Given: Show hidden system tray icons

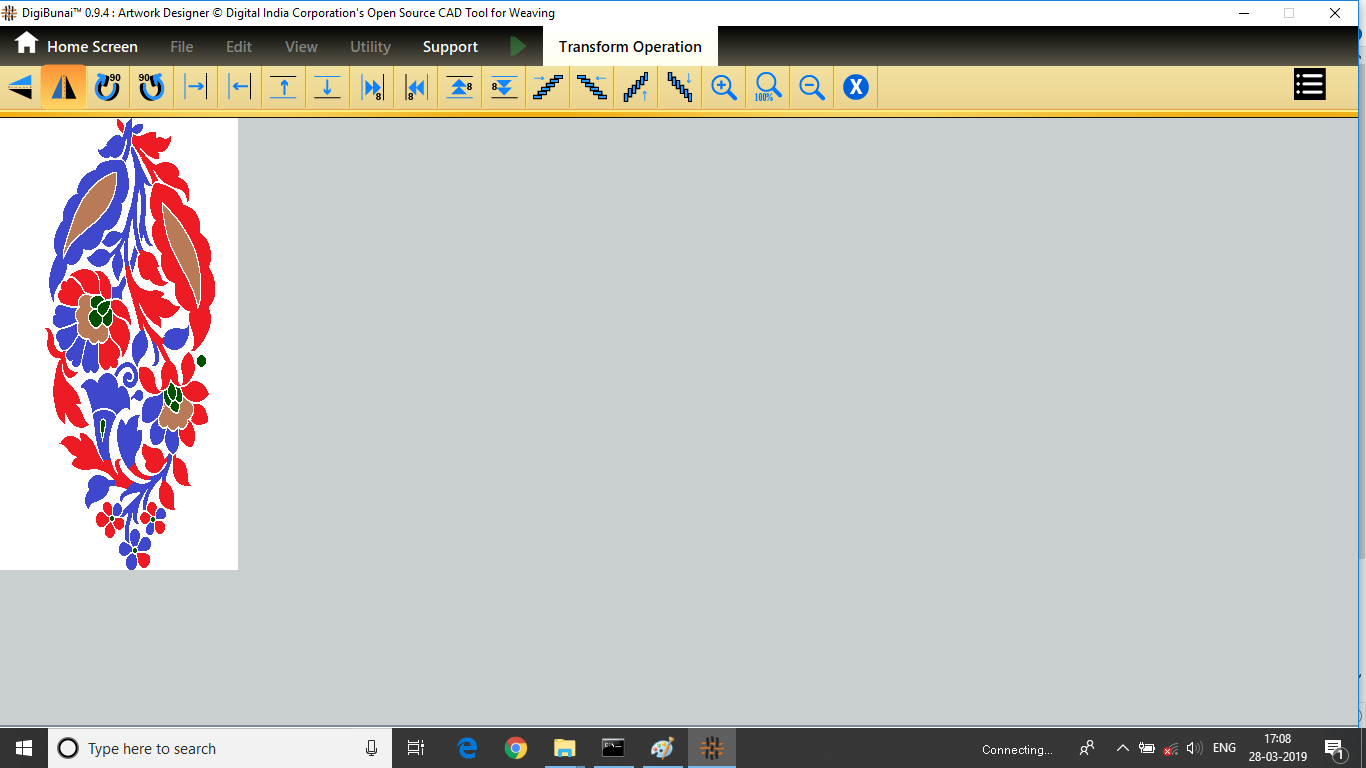Looking at the screenshot, I should pos(1122,748).
